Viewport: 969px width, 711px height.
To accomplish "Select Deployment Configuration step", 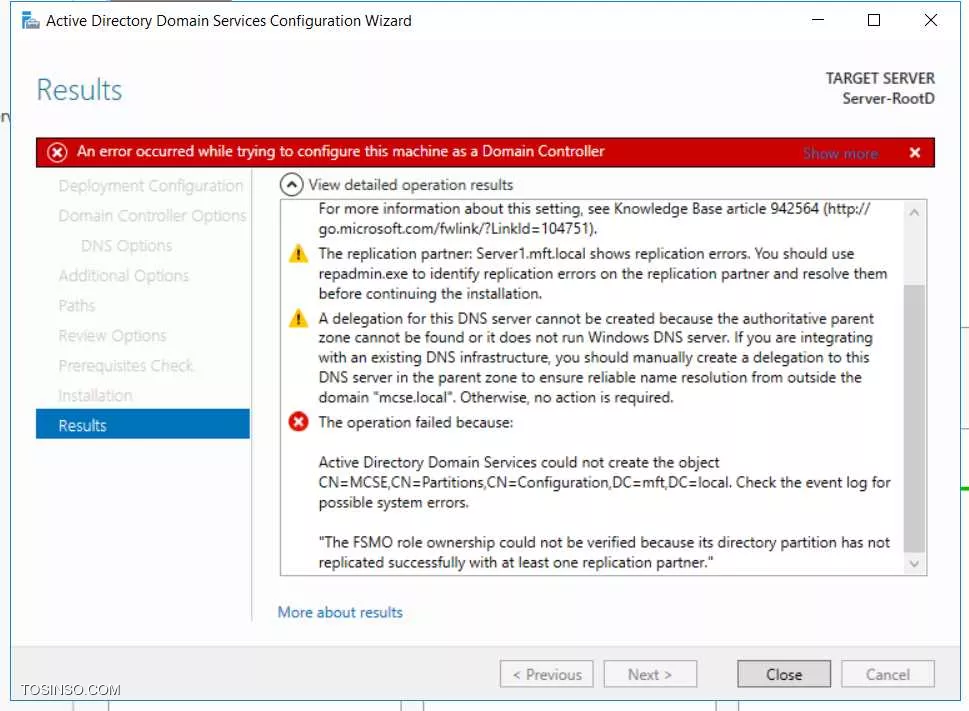I will pos(151,186).
